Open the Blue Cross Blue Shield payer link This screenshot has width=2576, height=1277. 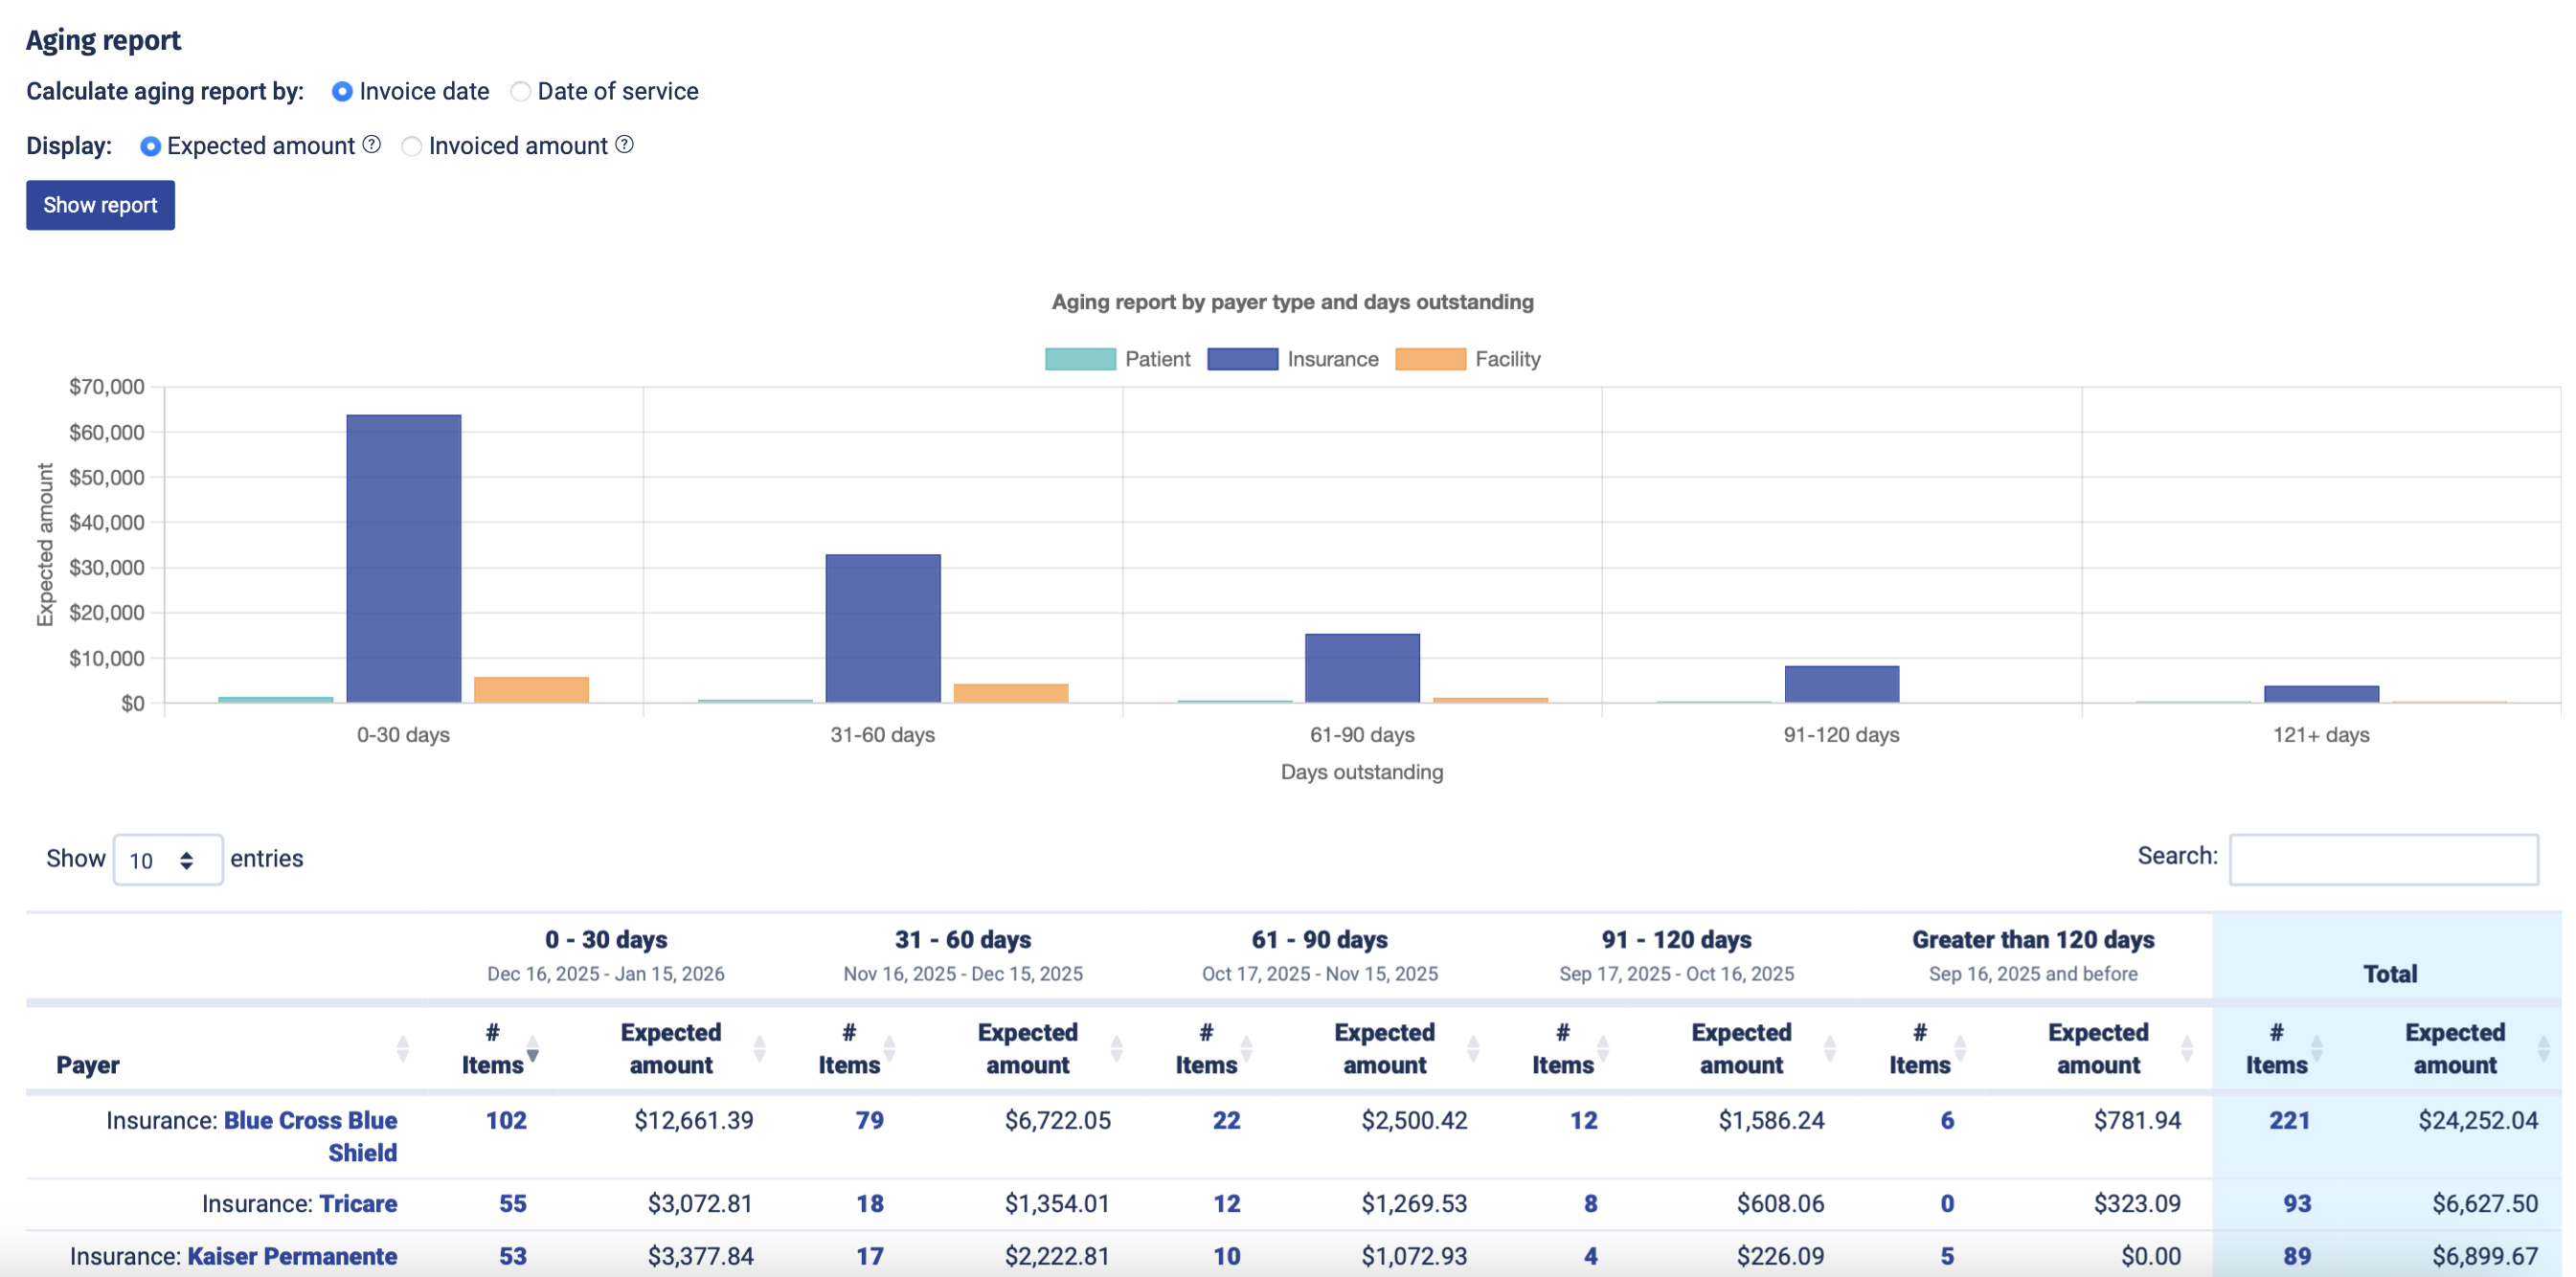(311, 1120)
